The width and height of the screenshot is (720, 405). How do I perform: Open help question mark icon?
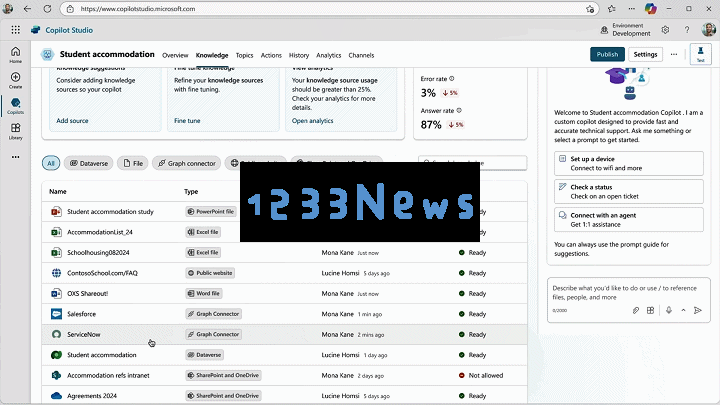point(687,30)
